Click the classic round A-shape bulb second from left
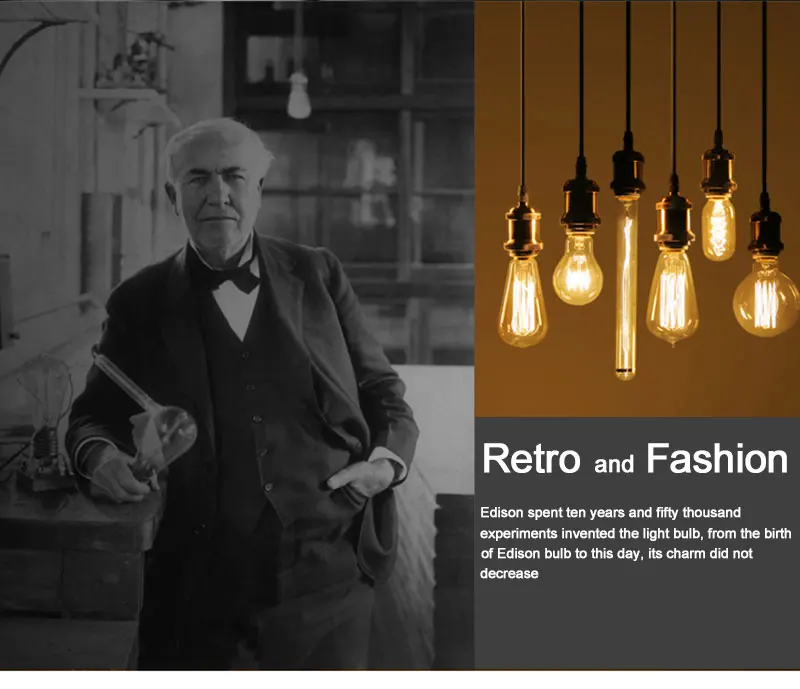 [x=578, y=269]
